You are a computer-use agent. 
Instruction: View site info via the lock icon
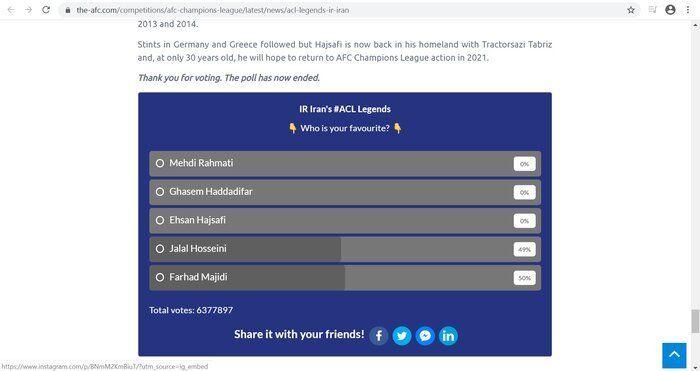coord(68,10)
